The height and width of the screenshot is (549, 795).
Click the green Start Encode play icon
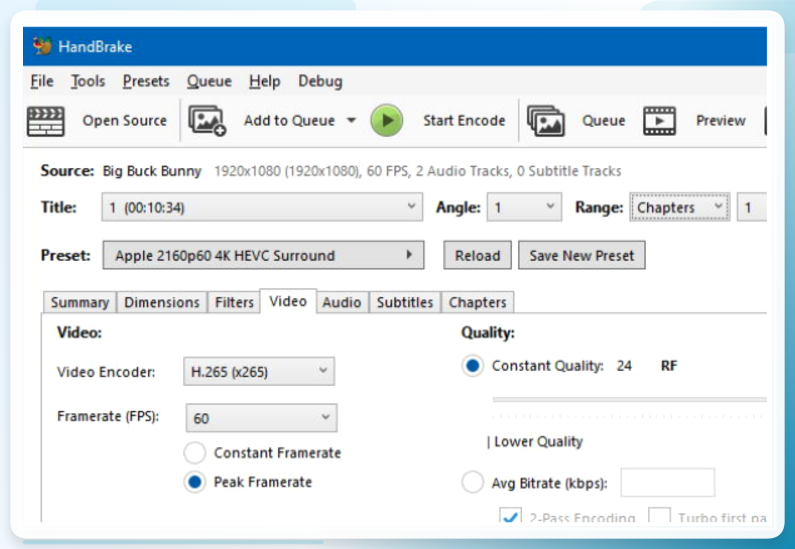tap(387, 121)
